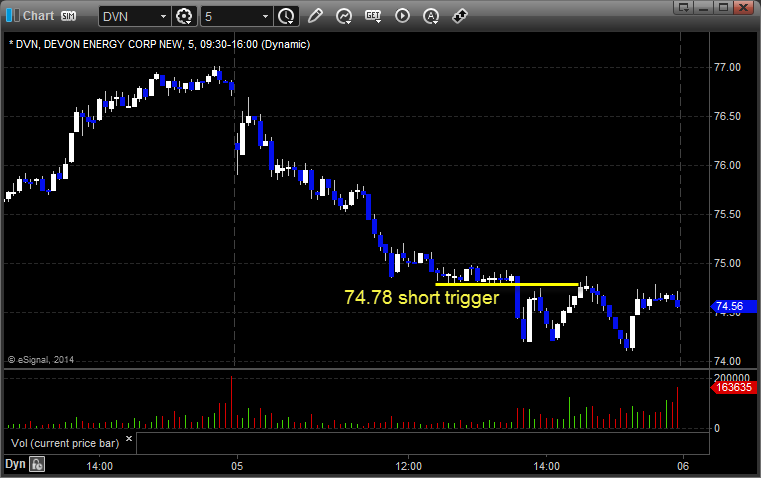The height and width of the screenshot is (478, 761).
Task: Open the symbol settings gear menu
Action: pos(184,16)
